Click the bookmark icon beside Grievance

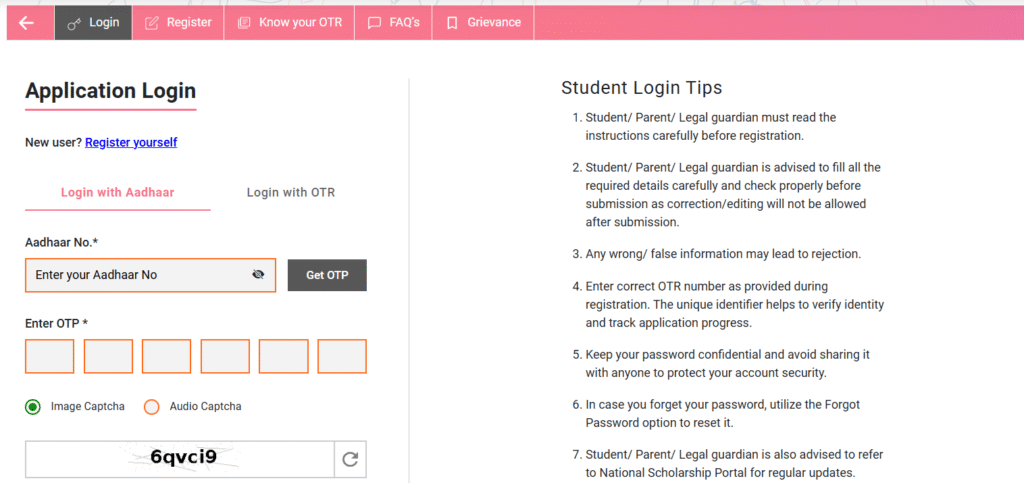point(452,23)
